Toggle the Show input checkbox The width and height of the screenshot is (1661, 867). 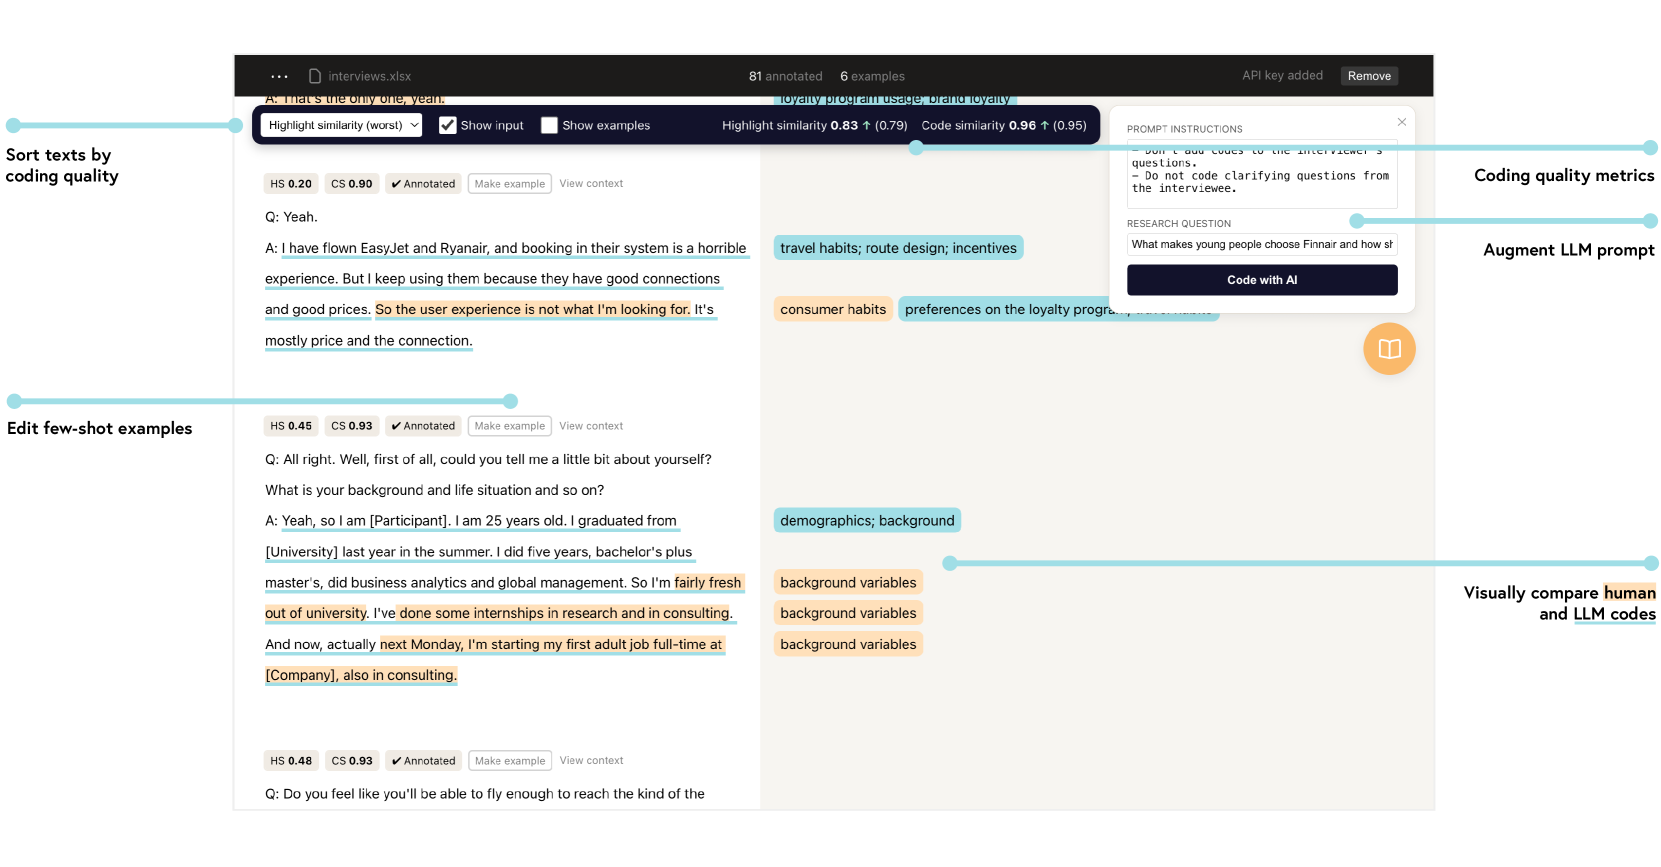click(x=448, y=125)
